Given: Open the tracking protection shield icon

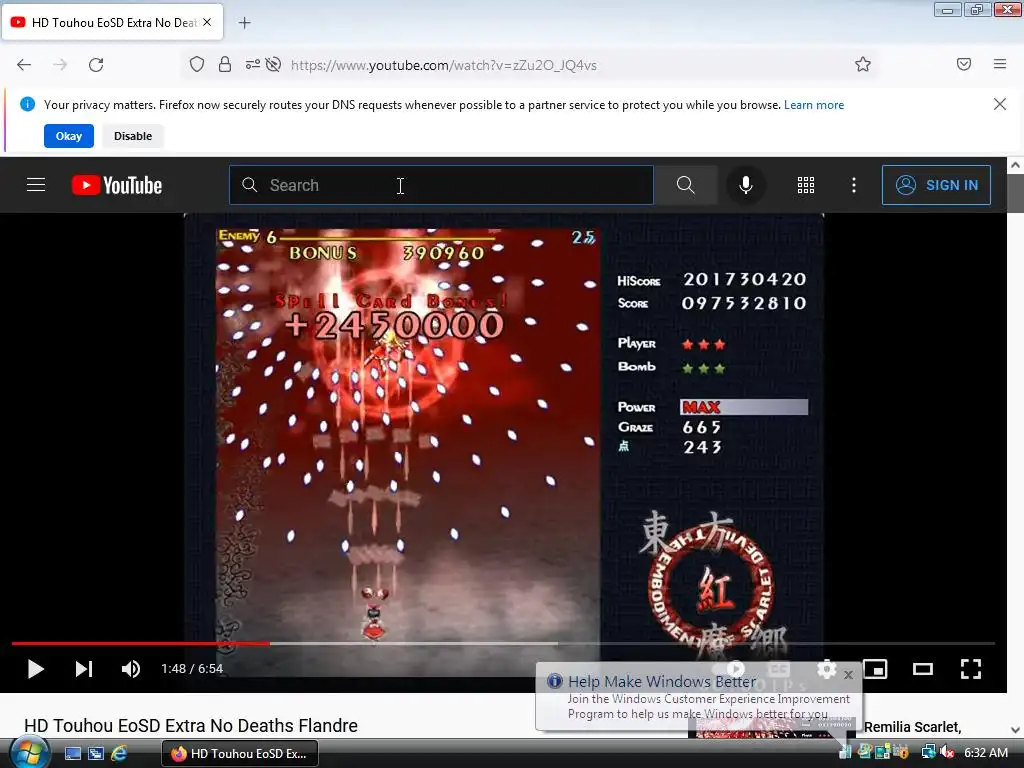Looking at the screenshot, I should (x=197, y=64).
